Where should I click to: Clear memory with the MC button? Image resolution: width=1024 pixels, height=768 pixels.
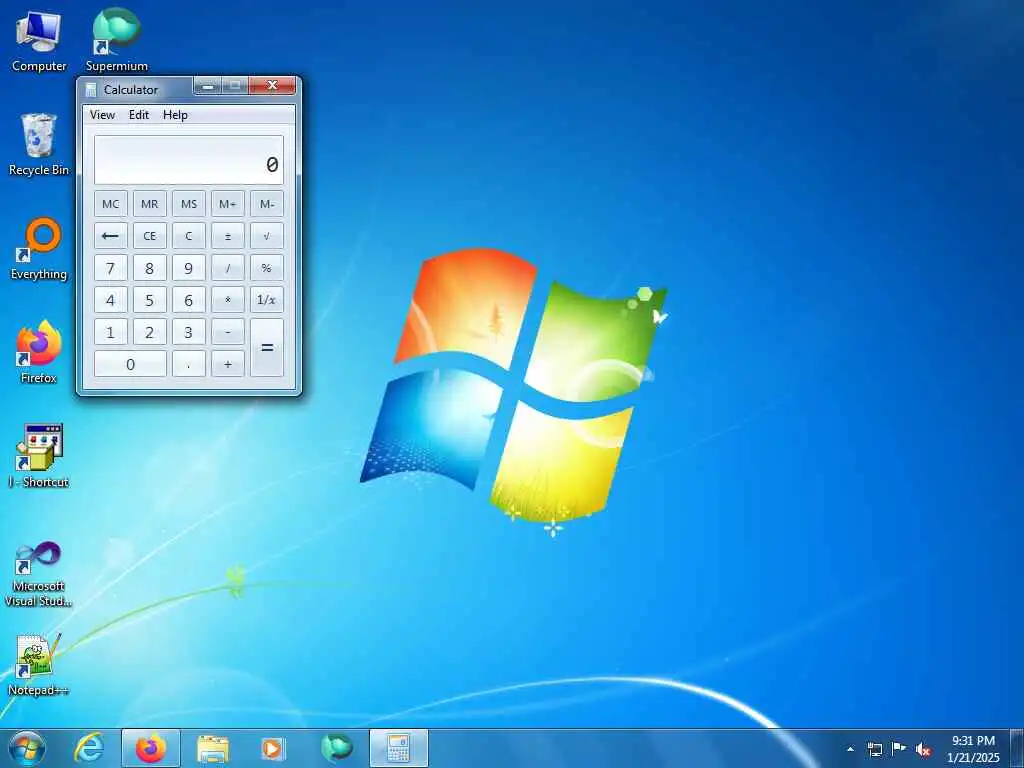tap(110, 204)
